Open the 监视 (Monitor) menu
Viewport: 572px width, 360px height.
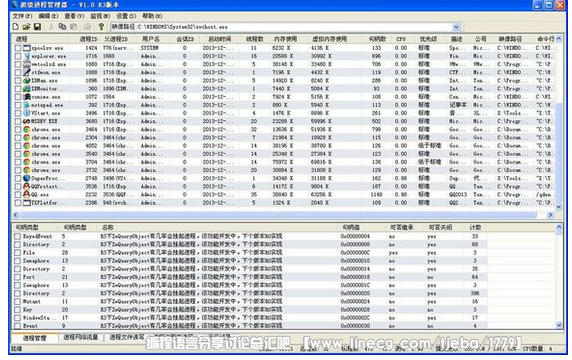pyautogui.click(x=100, y=16)
